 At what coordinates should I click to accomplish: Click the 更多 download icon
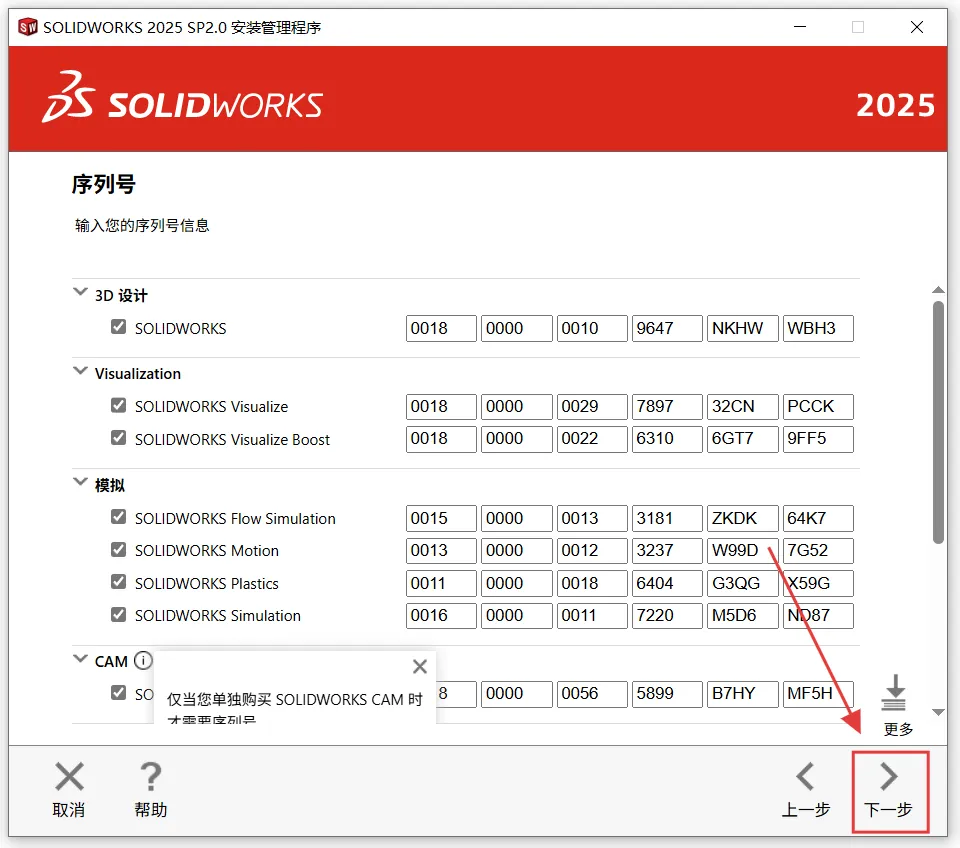tap(894, 692)
